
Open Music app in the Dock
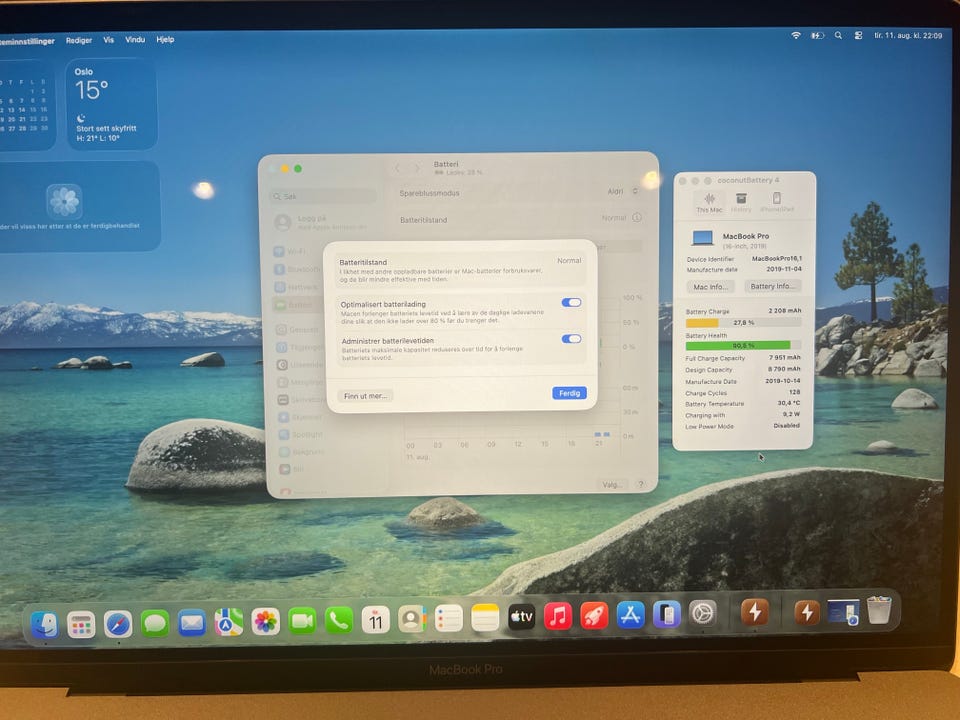[x=558, y=616]
